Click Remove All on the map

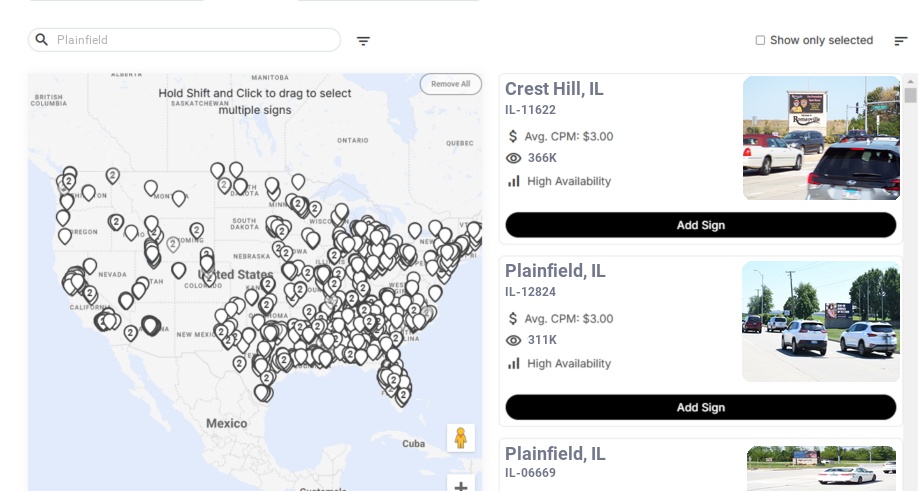(x=450, y=84)
